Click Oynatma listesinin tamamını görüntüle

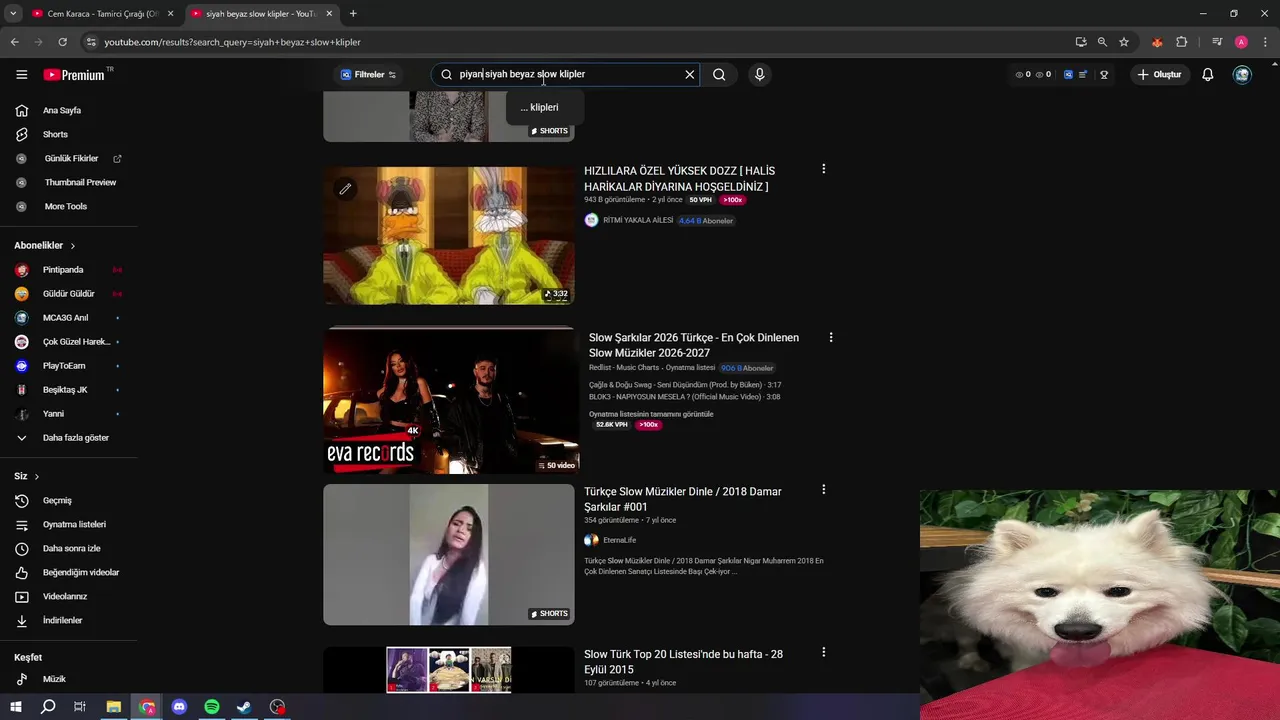click(651, 414)
